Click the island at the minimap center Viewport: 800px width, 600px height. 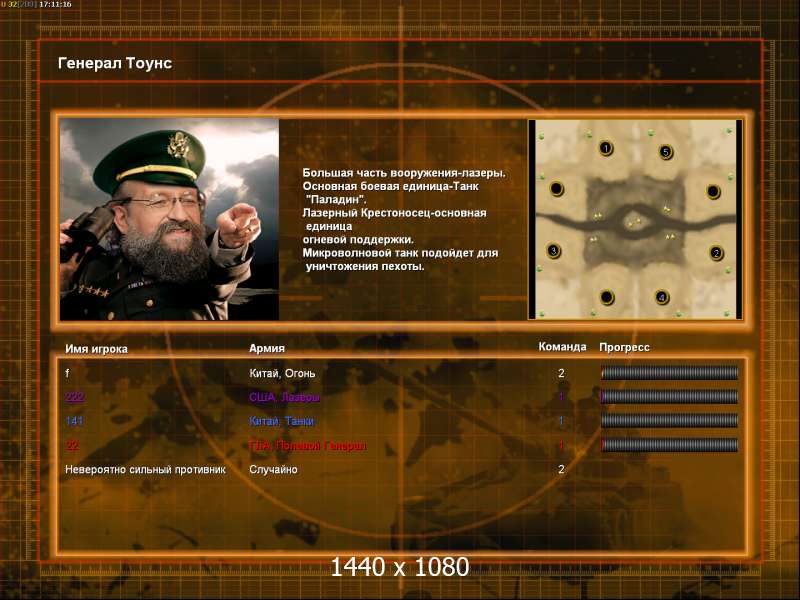point(634,222)
